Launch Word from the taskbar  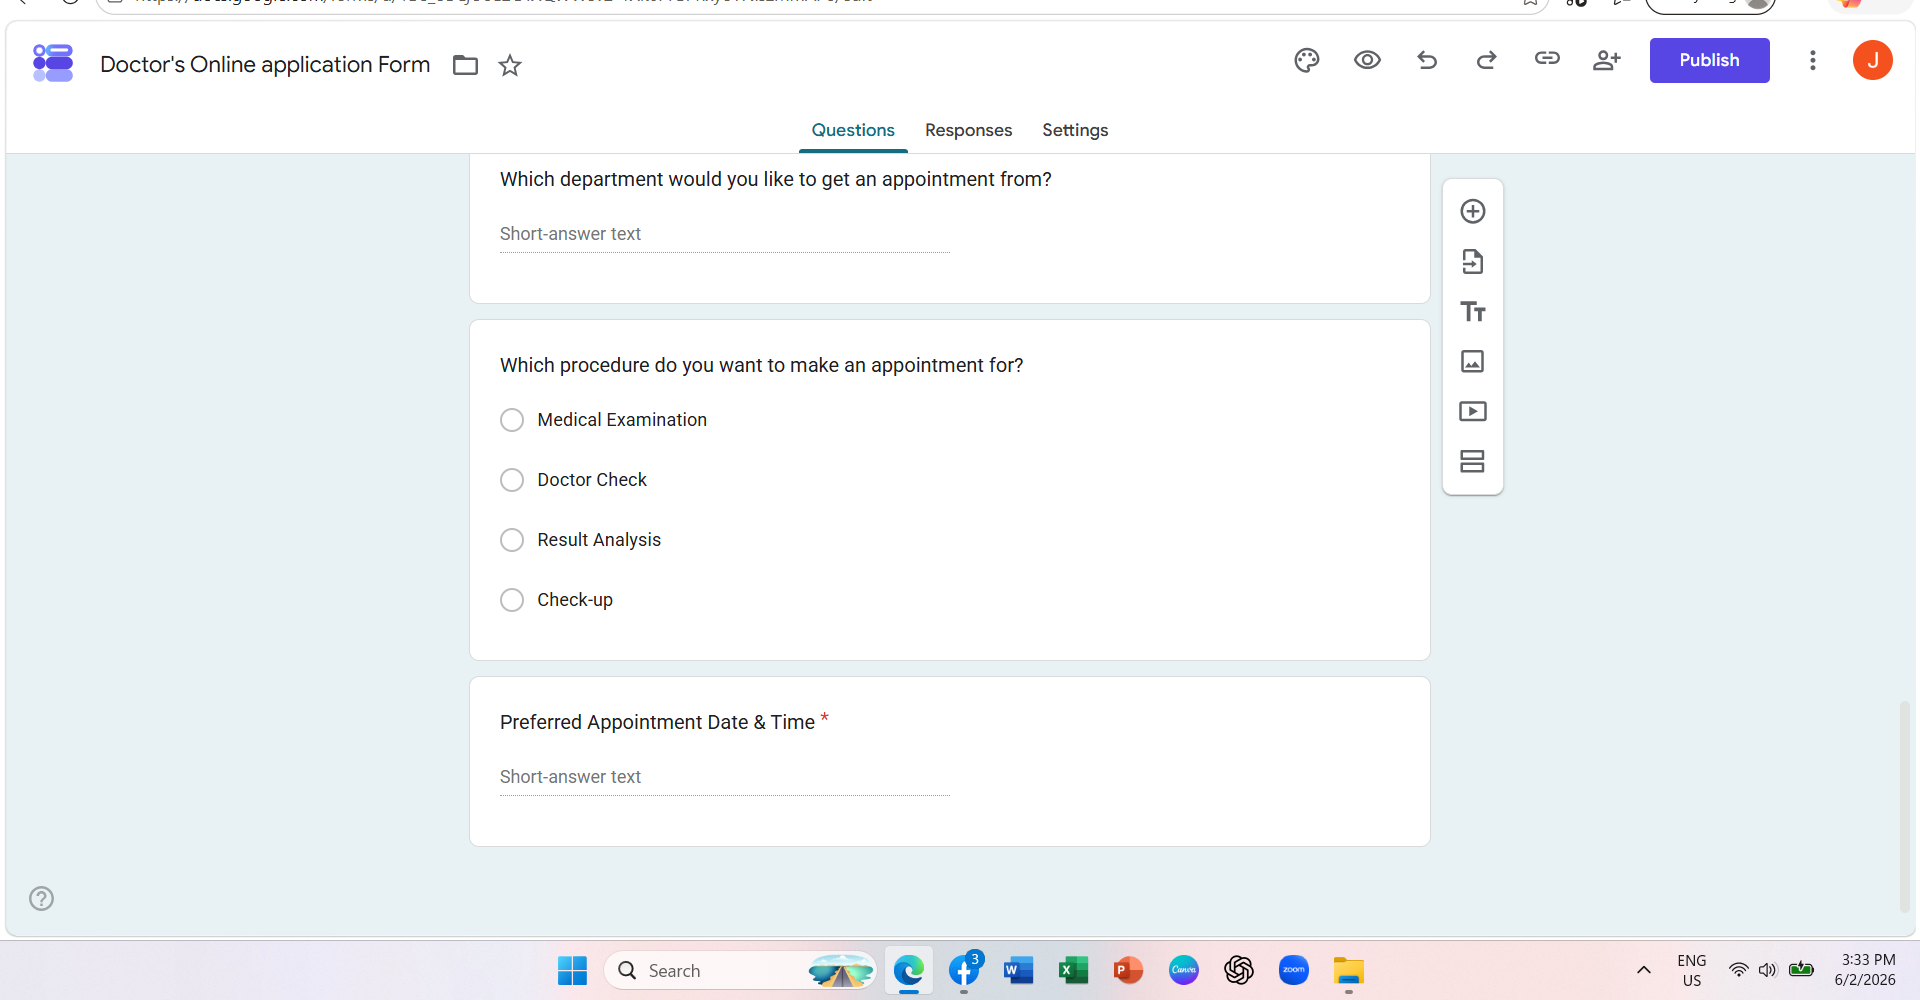point(1018,970)
